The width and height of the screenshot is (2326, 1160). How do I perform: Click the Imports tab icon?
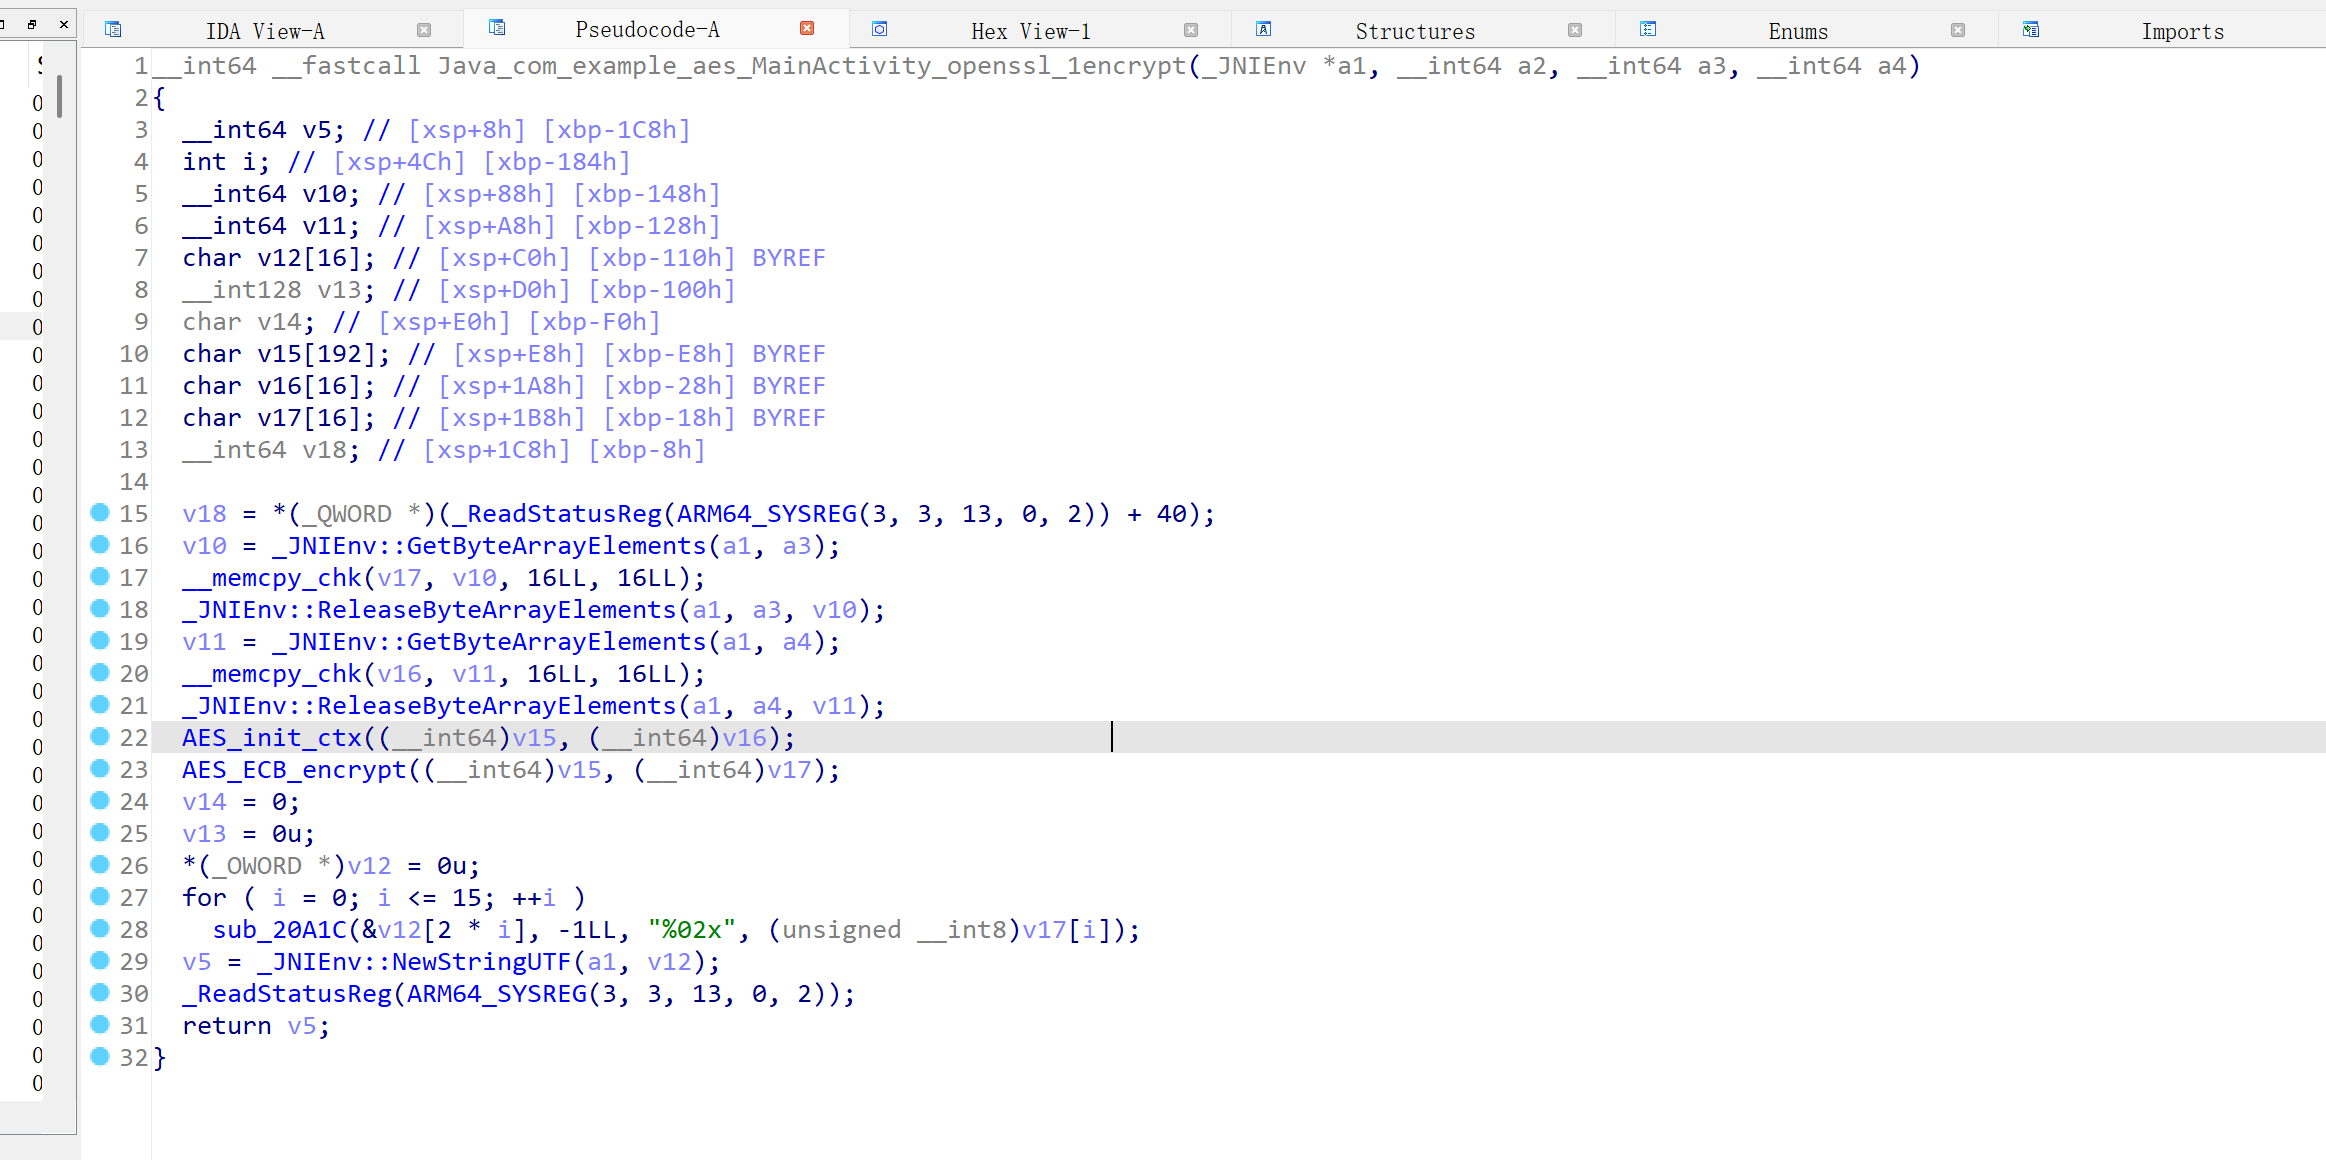pos(2031,30)
